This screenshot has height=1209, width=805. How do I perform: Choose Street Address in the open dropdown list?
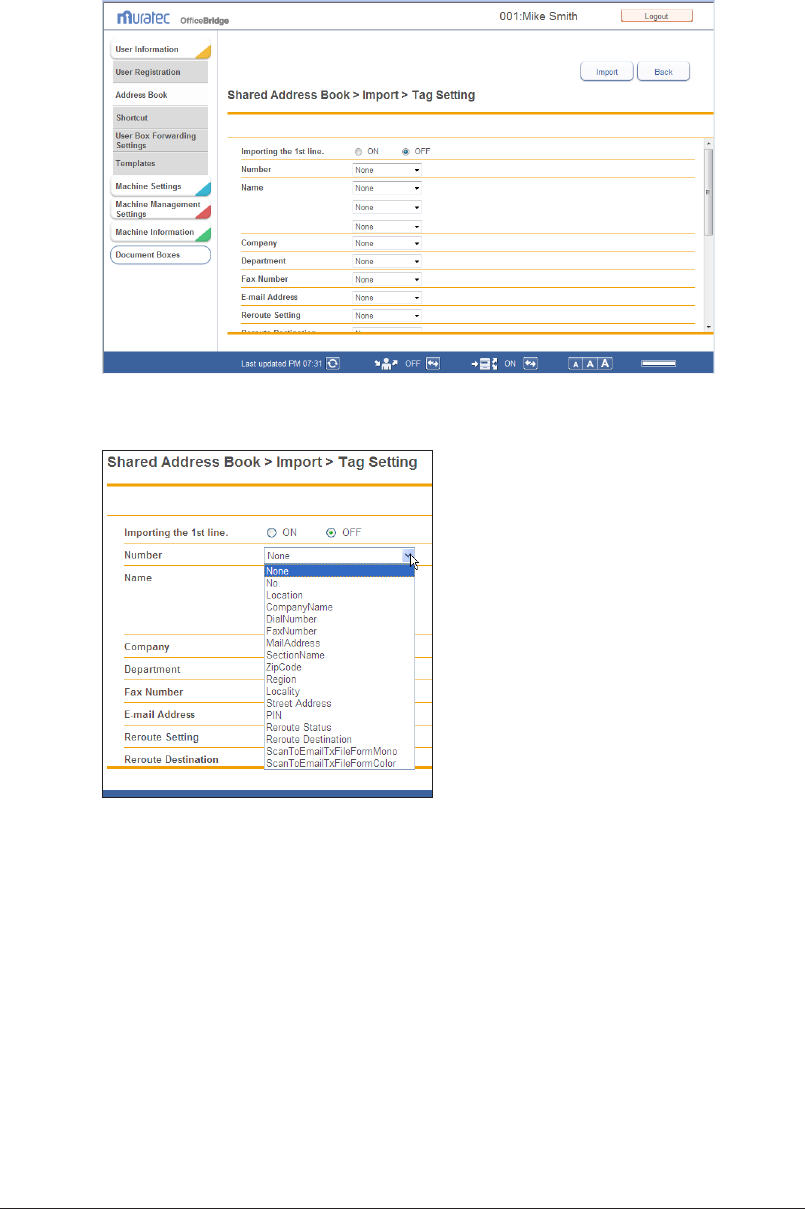point(339,703)
